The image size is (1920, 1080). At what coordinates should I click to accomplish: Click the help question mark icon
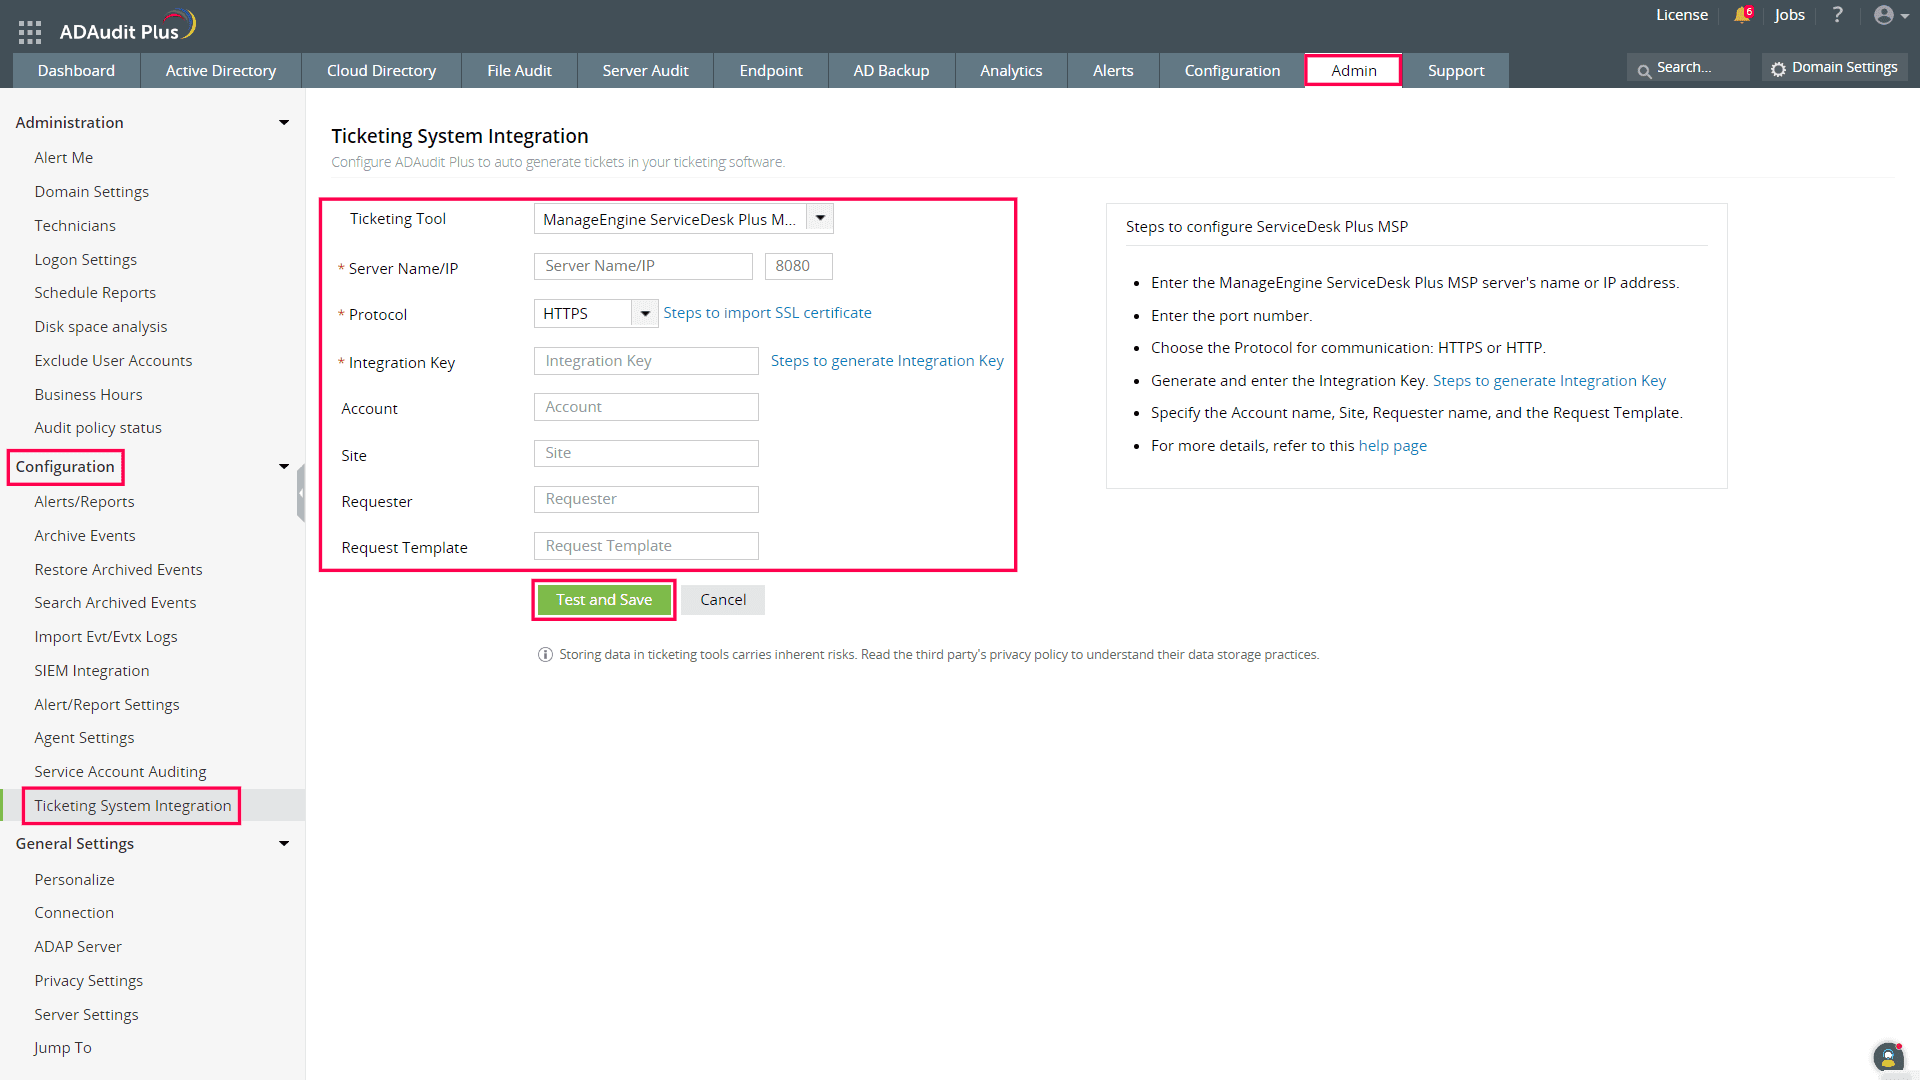point(1837,15)
